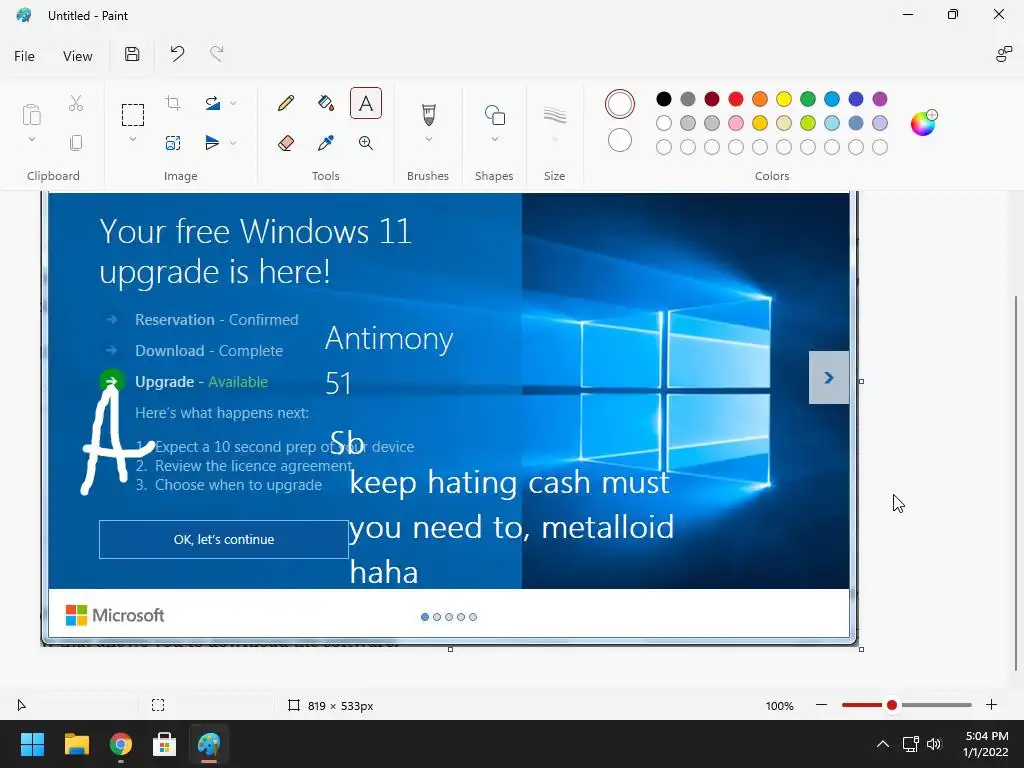Expand the Rotate options arrow
The width and height of the screenshot is (1024, 768).
tap(232, 103)
